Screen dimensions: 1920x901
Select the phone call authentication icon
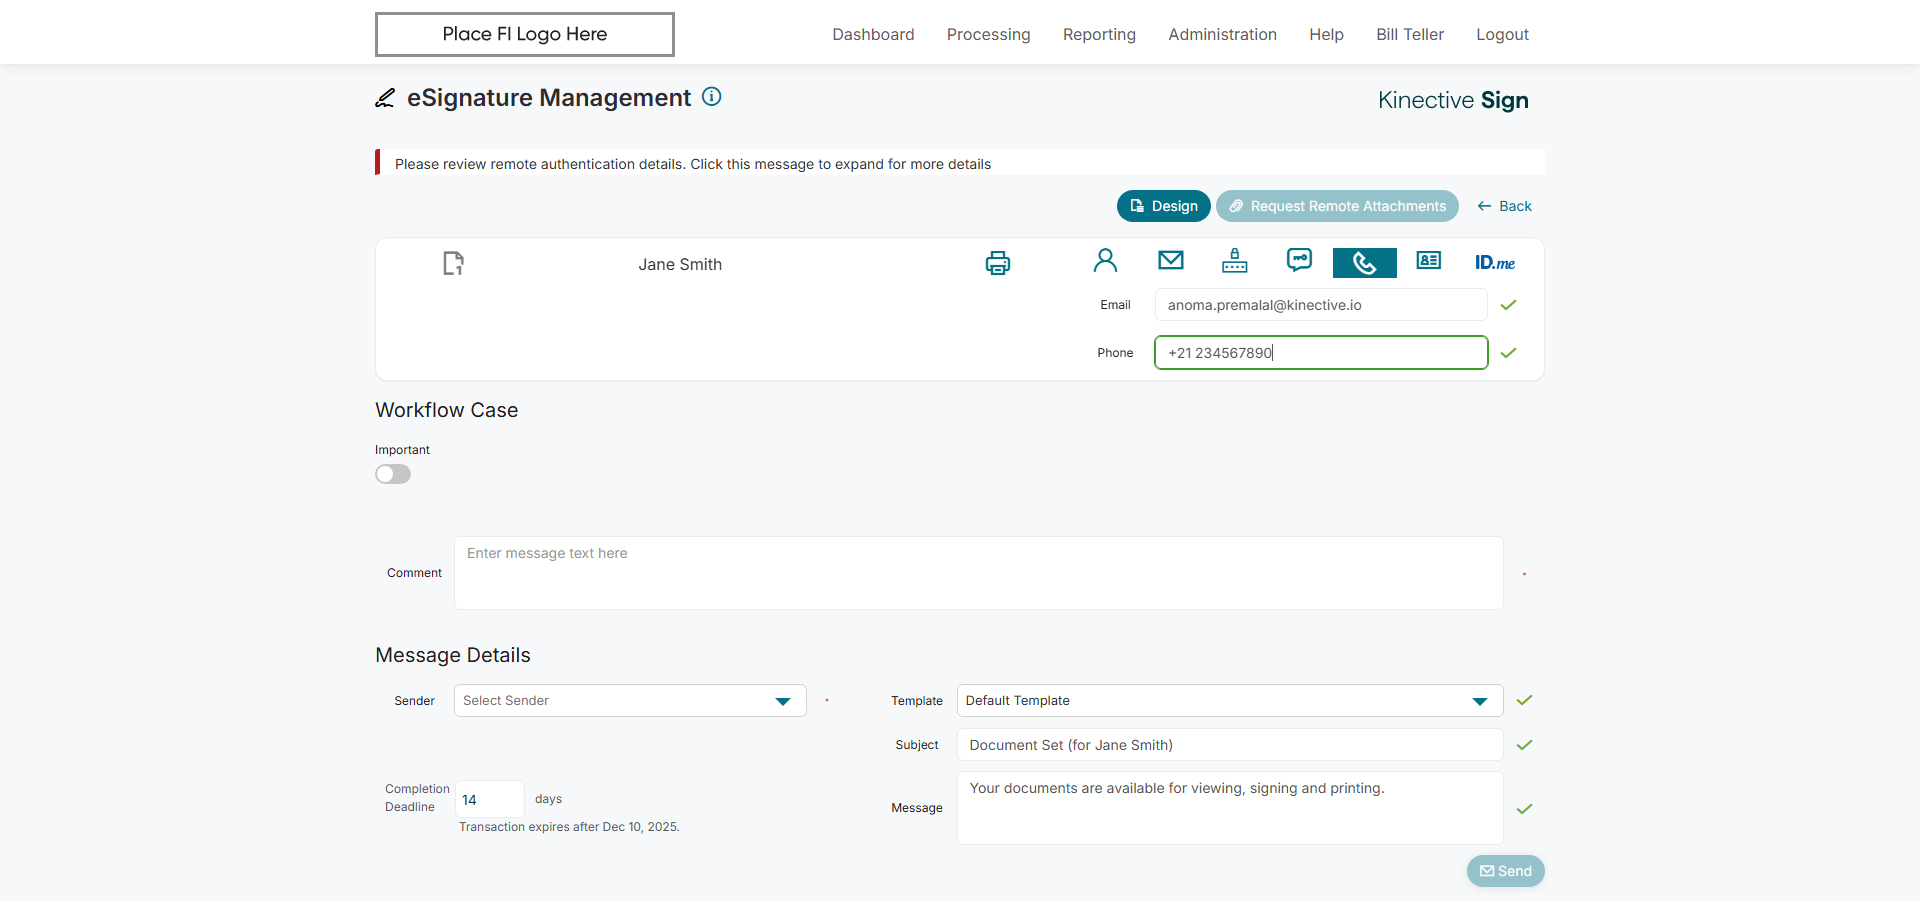click(x=1365, y=263)
